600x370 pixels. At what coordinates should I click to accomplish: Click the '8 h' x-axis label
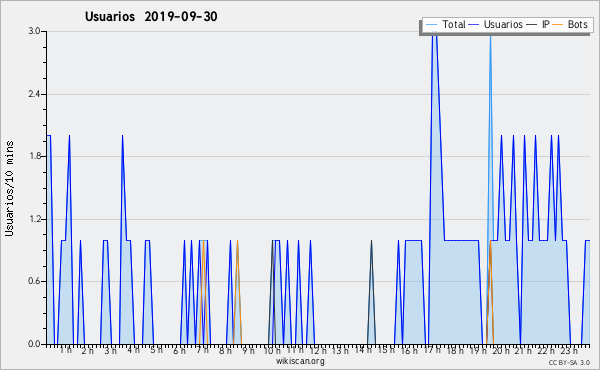coord(225,350)
